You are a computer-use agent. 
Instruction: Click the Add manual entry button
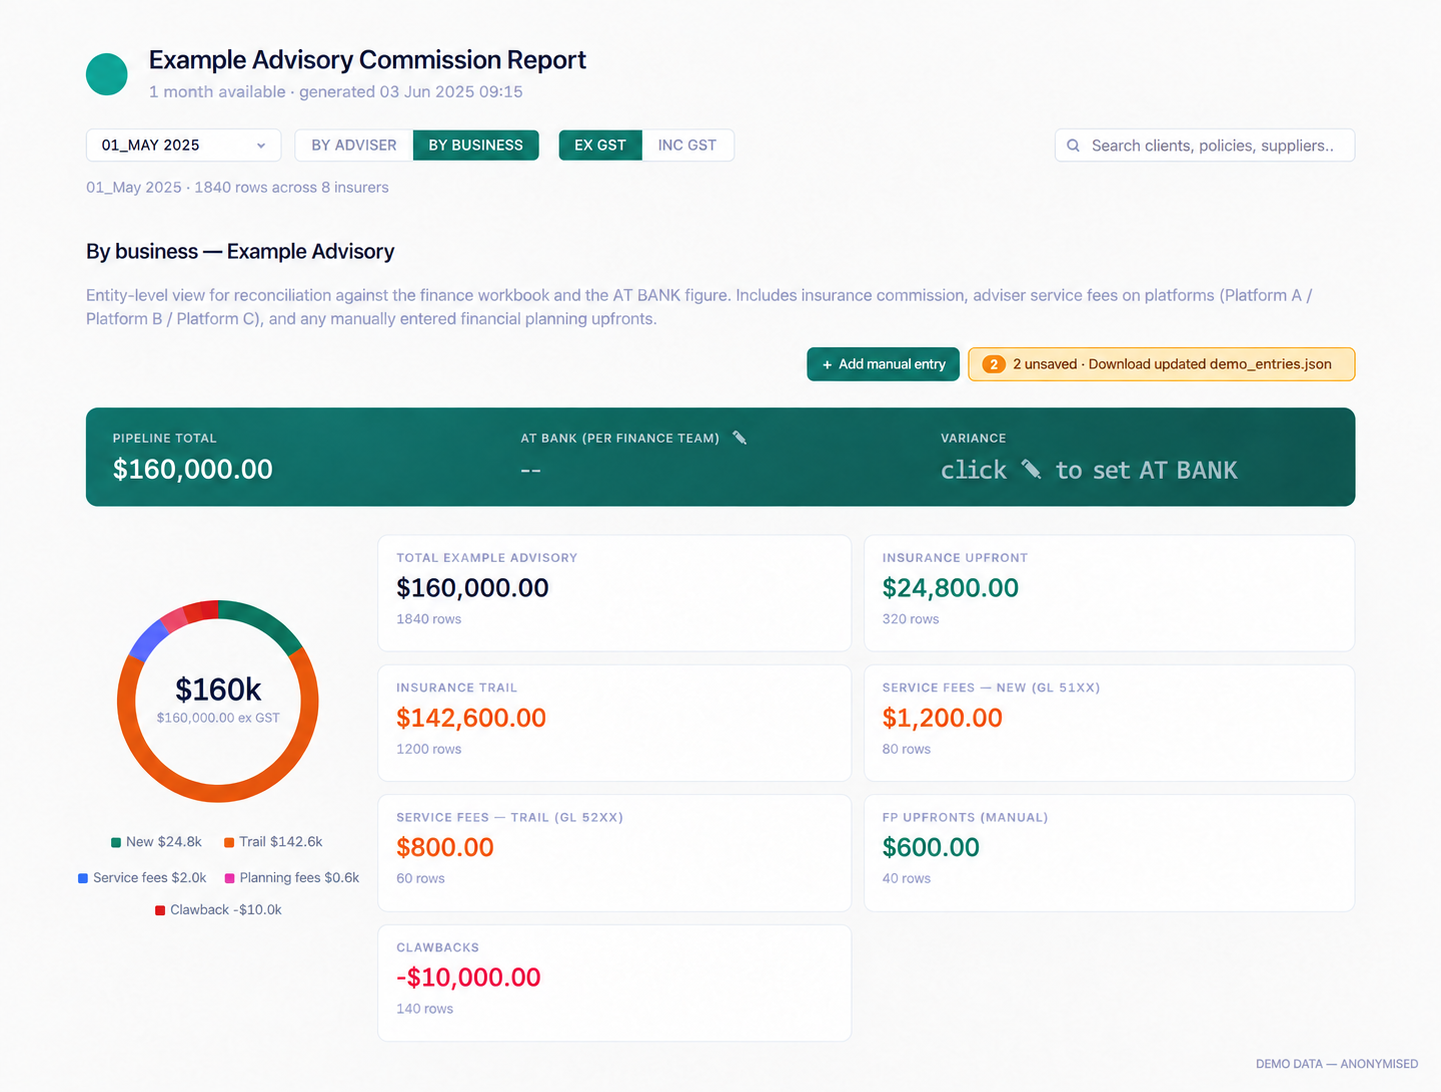click(x=883, y=364)
